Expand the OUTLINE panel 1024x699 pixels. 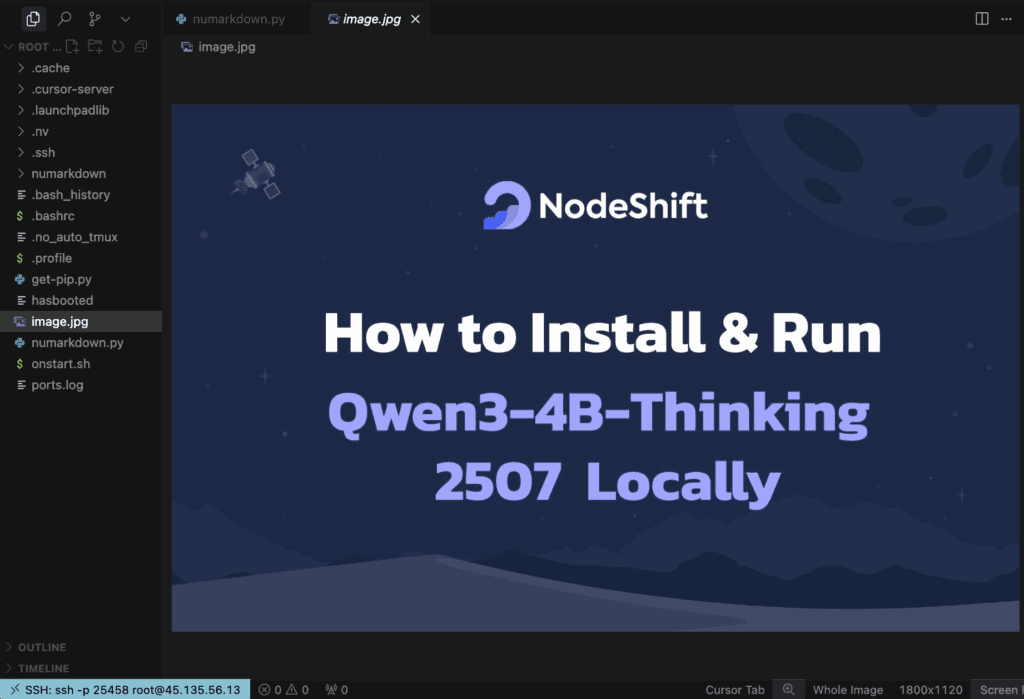click(81, 647)
